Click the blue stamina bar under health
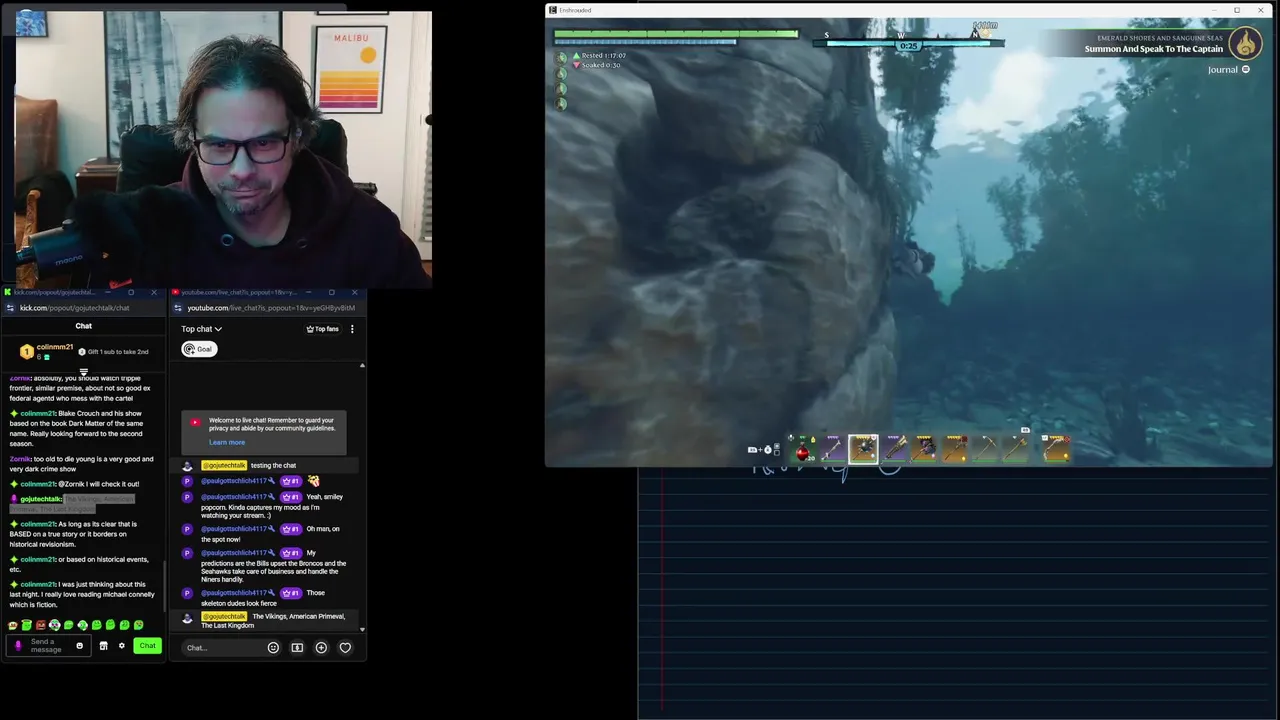Image resolution: width=1280 pixels, height=720 pixels. [x=645, y=42]
